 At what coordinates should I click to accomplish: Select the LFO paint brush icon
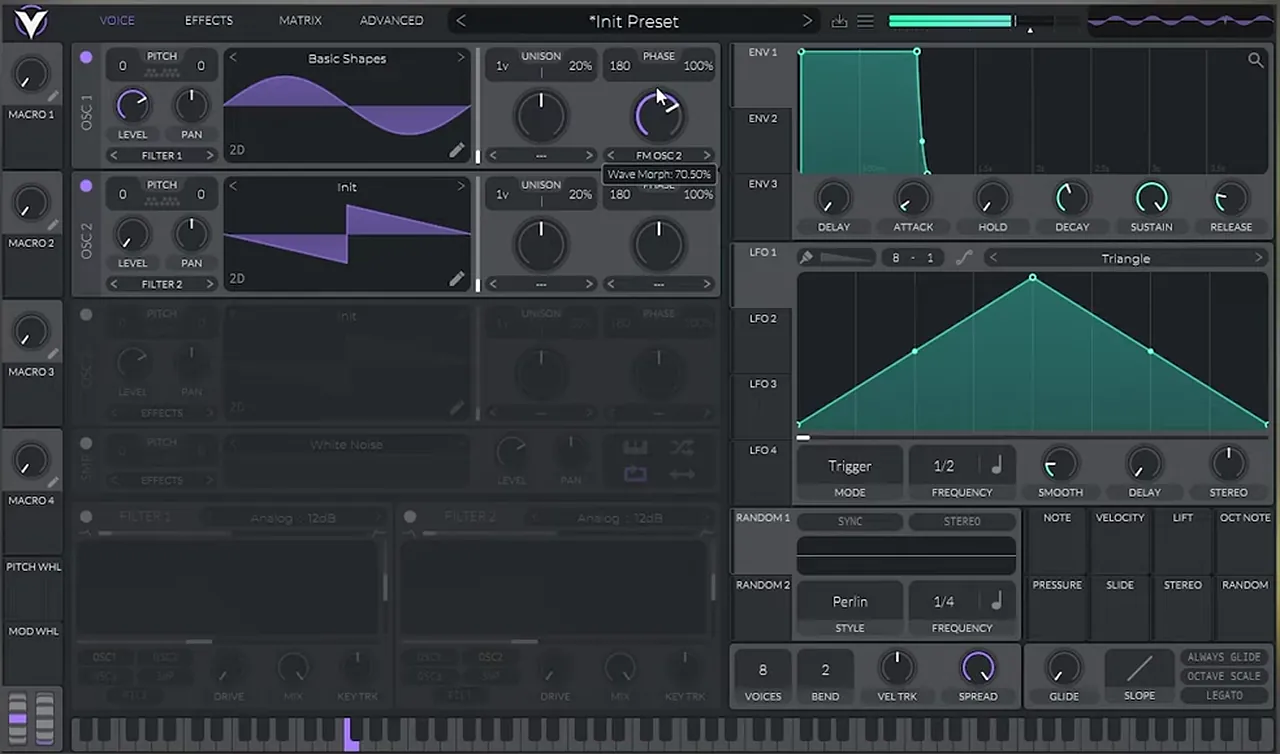click(x=806, y=258)
